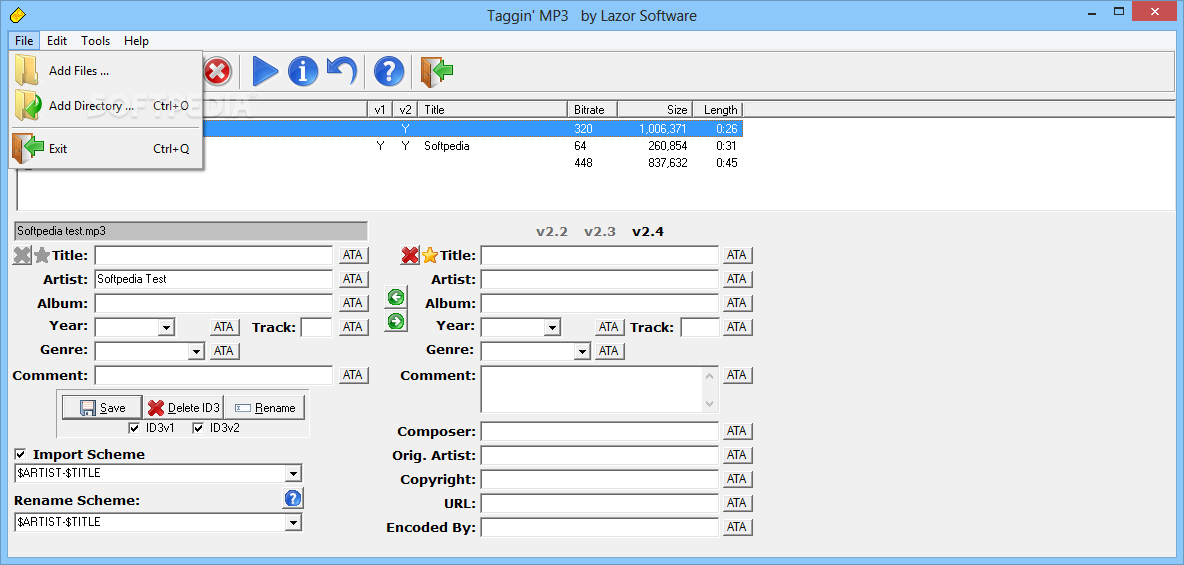The image size is (1184, 565).
Task: Expand the Rename Scheme combo box
Action: (293, 522)
